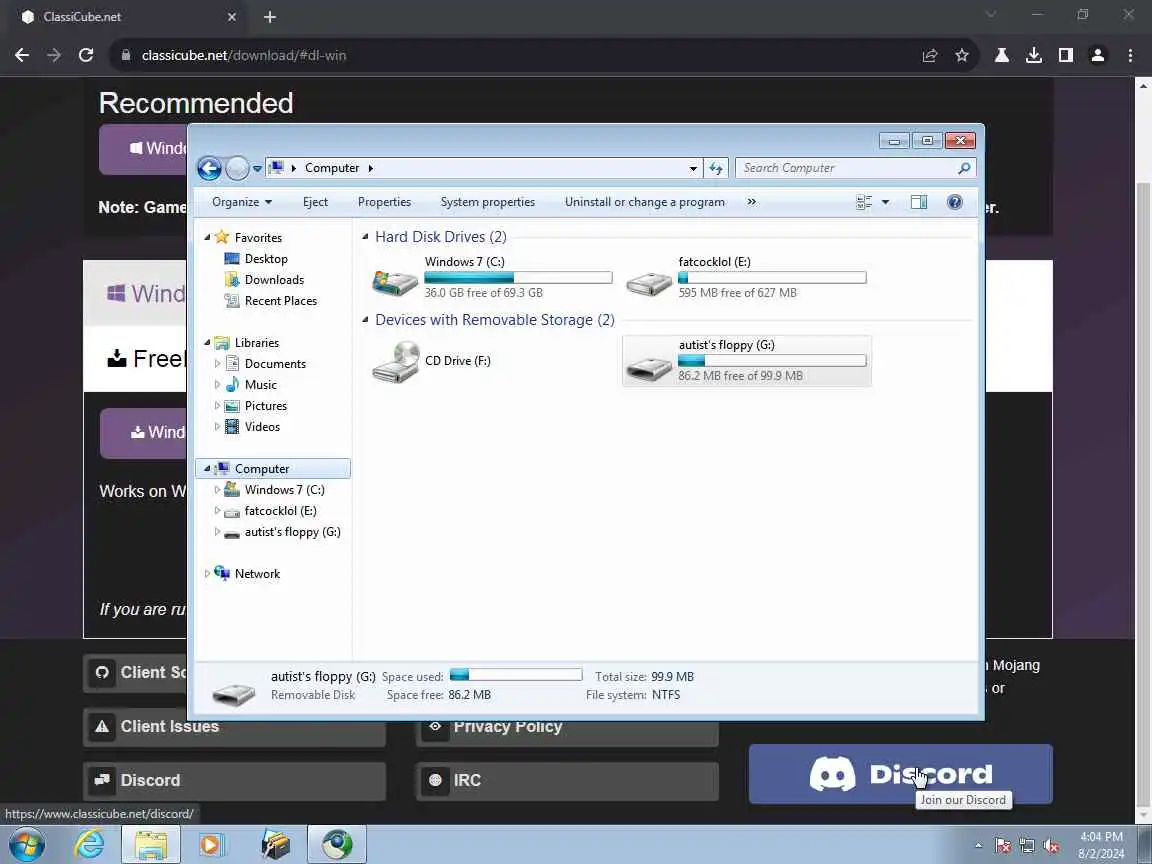Select the ClassiCube.net tab
Screen dimensions: 1152x864
tap(129, 17)
